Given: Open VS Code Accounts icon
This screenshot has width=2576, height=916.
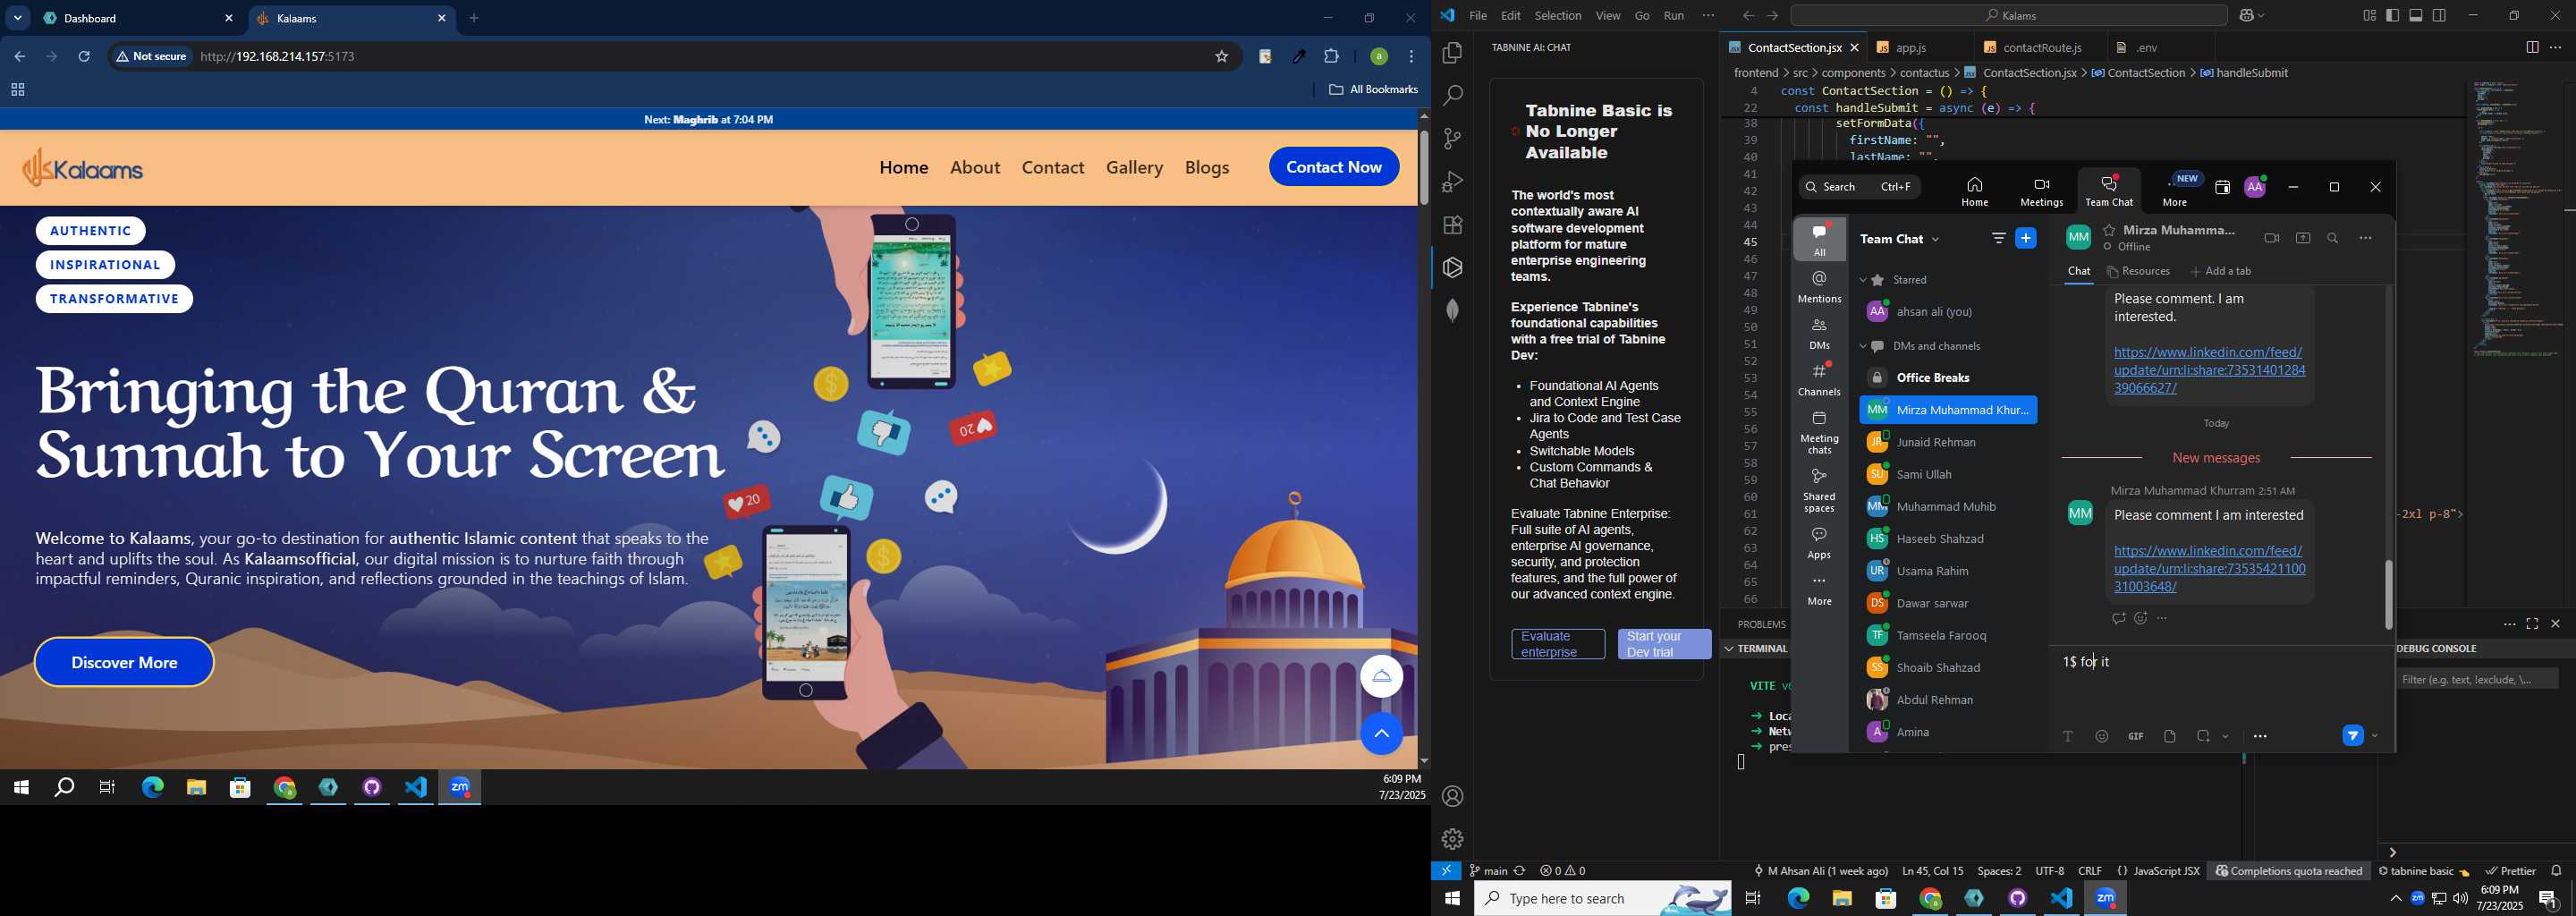Looking at the screenshot, I should click(x=1452, y=797).
